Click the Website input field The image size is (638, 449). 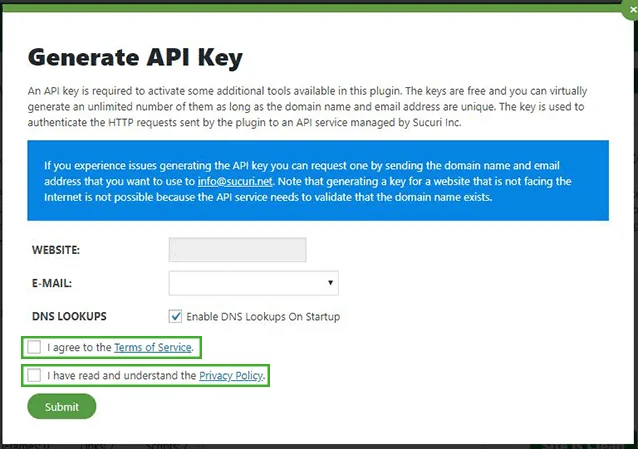click(x=237, y=250)
